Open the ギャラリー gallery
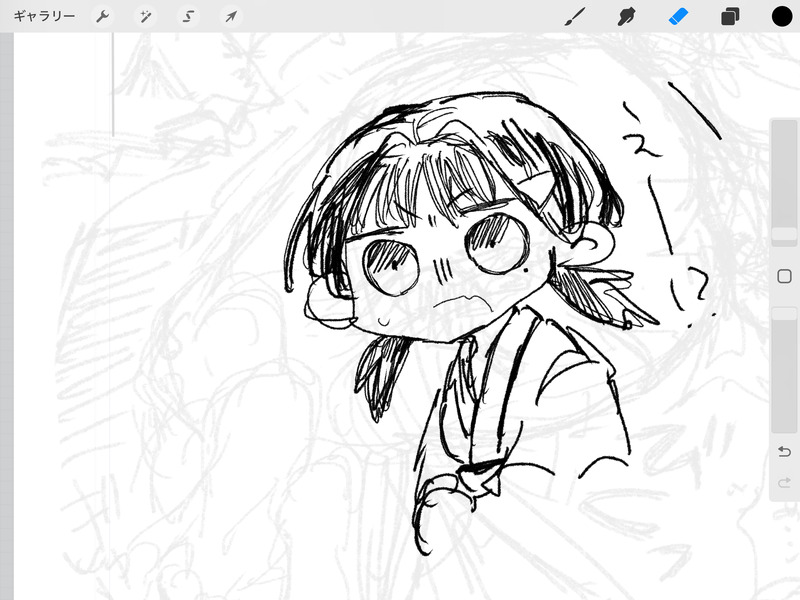The image size is (800, 600). click(44, 16)
